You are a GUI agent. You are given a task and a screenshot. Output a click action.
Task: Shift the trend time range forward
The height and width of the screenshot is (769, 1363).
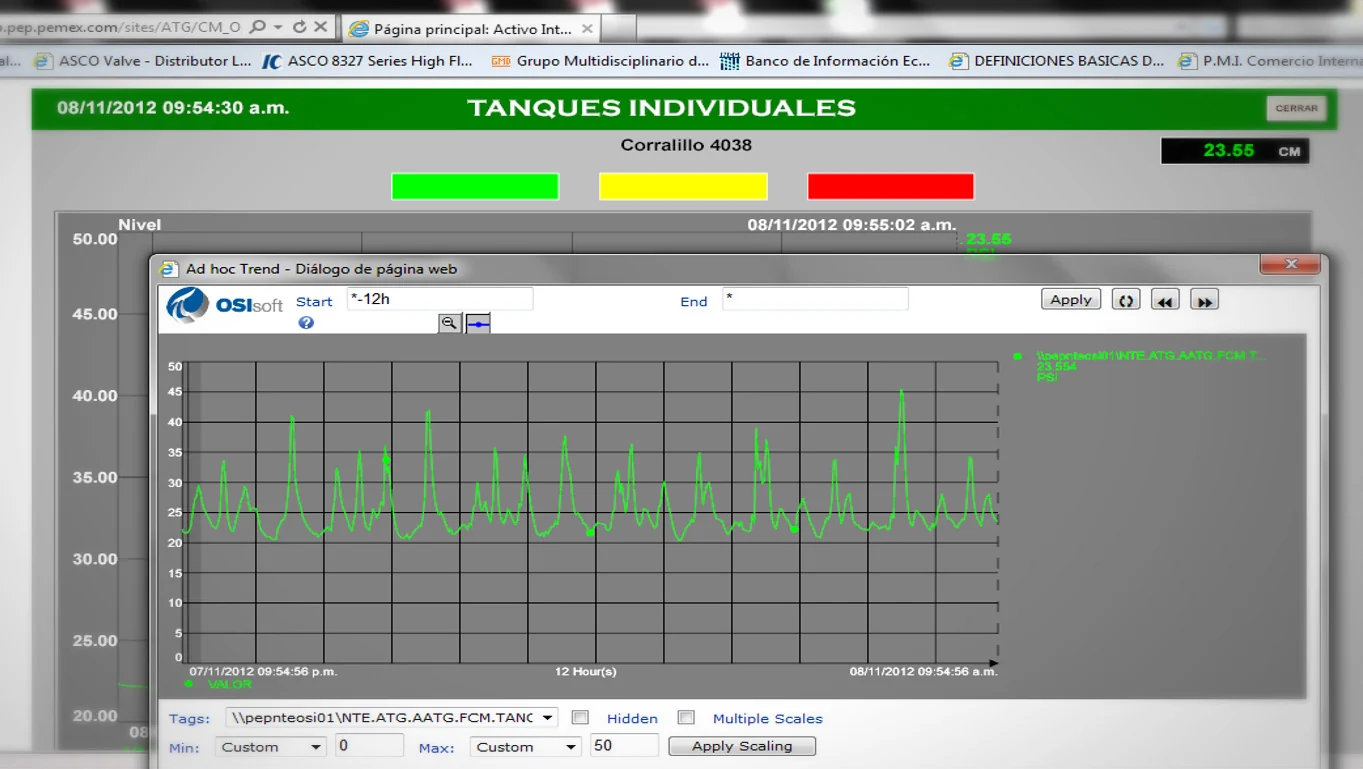tap(1204, 300)
